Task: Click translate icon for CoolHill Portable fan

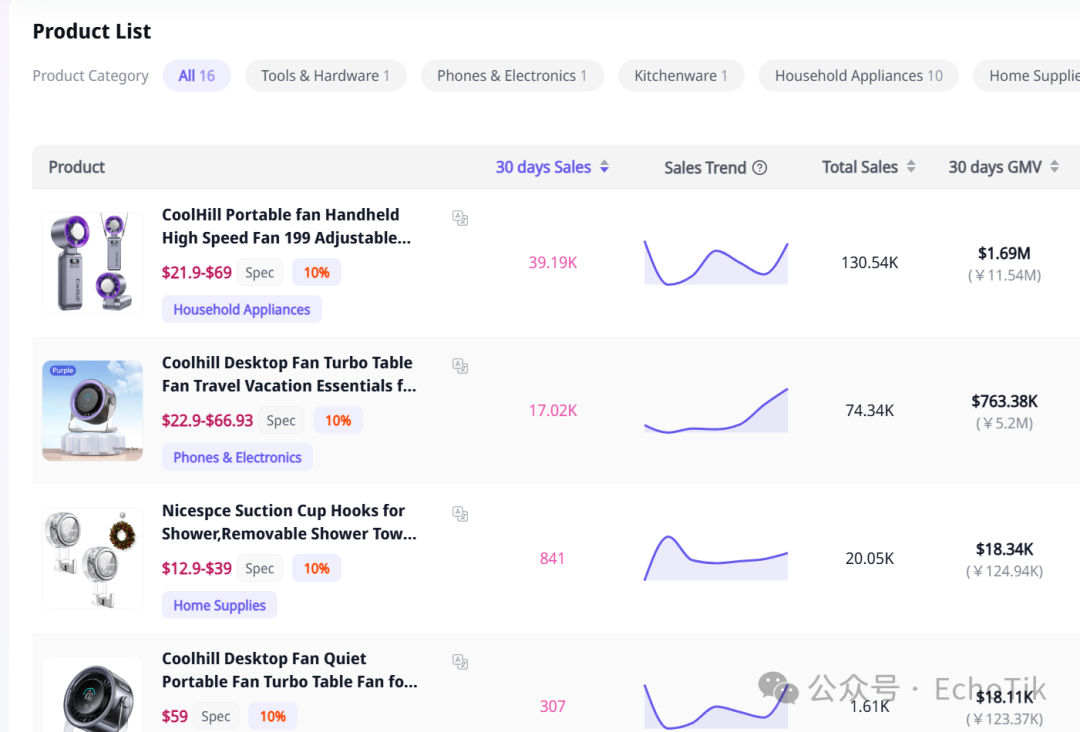Action: (x=460, y=218)
